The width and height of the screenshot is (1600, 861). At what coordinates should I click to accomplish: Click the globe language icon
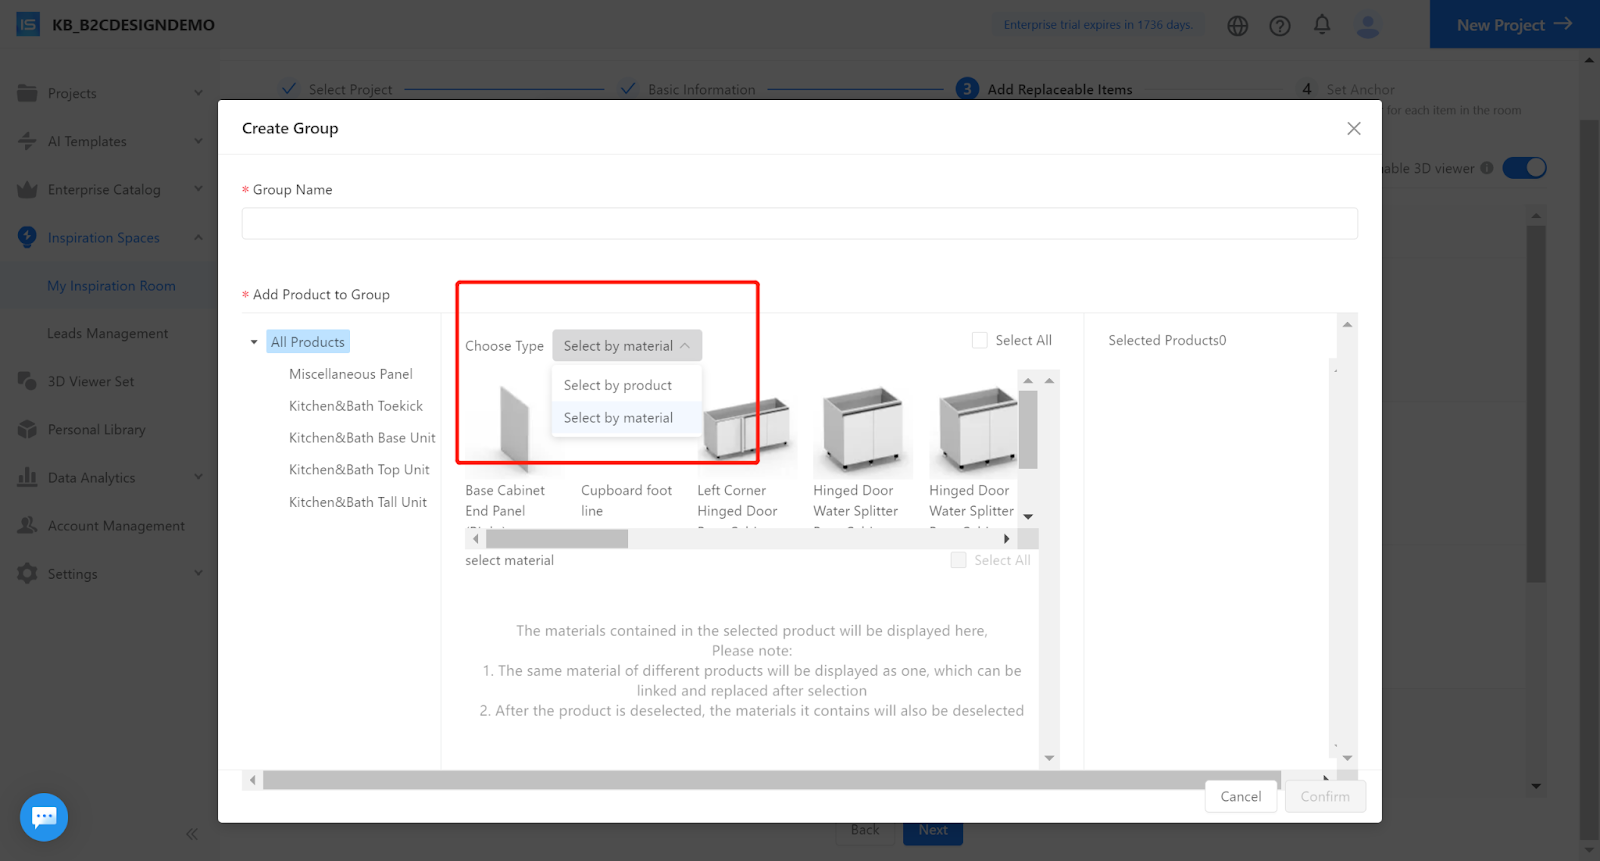coord(1238,26)
